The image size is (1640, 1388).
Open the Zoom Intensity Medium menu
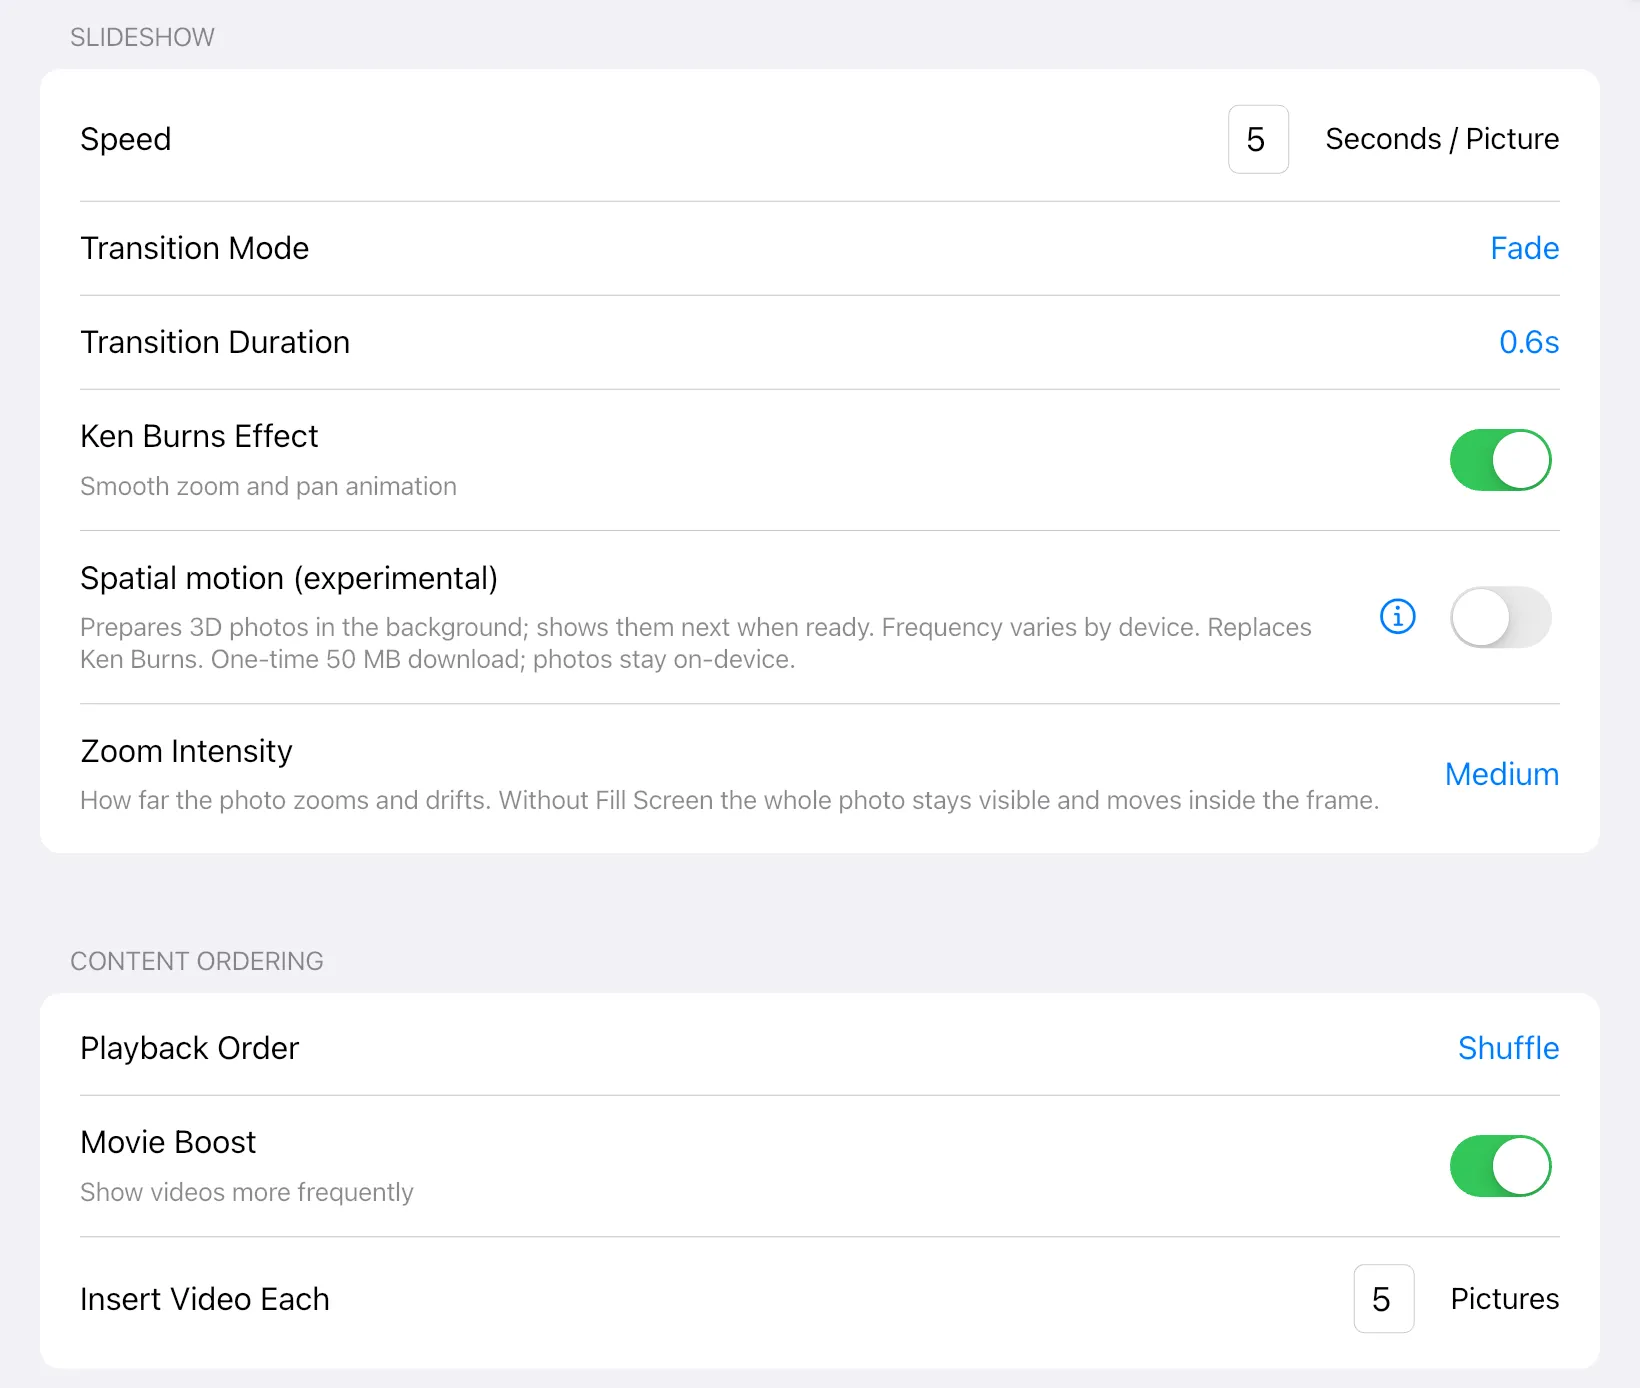(x=1501, y=774)
